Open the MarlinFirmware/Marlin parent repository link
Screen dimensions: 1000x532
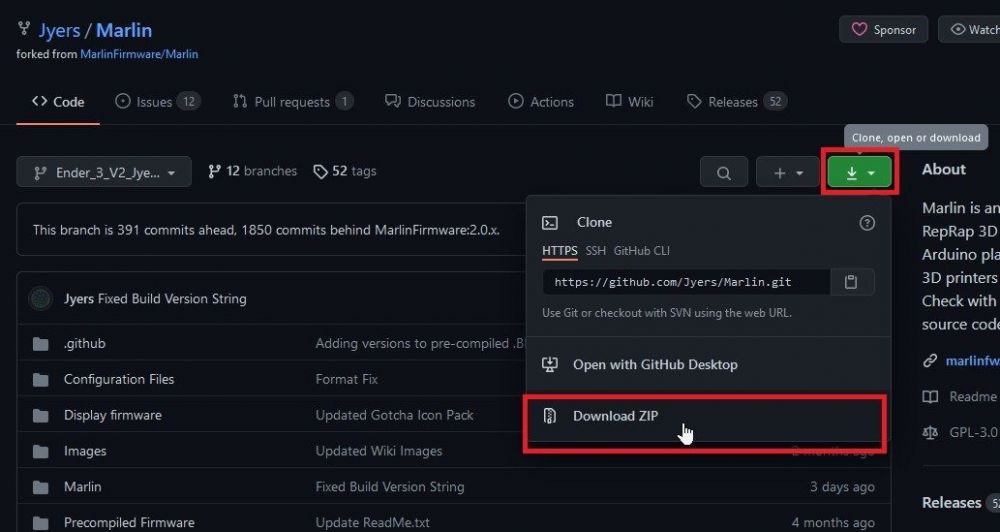click(139, 54)
